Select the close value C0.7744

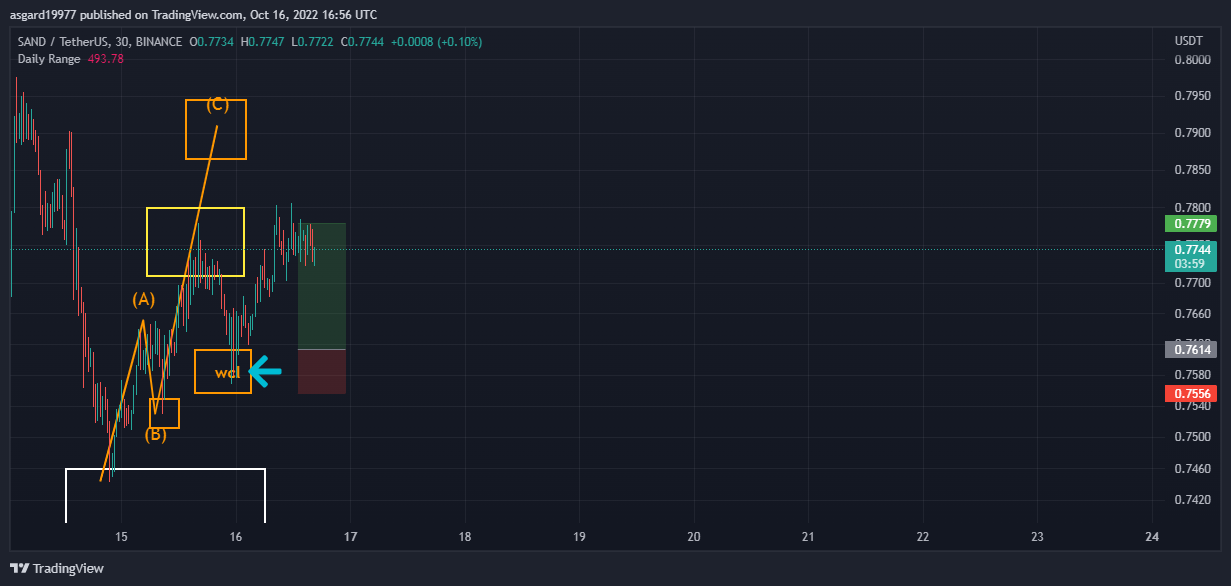pos(361,42)
